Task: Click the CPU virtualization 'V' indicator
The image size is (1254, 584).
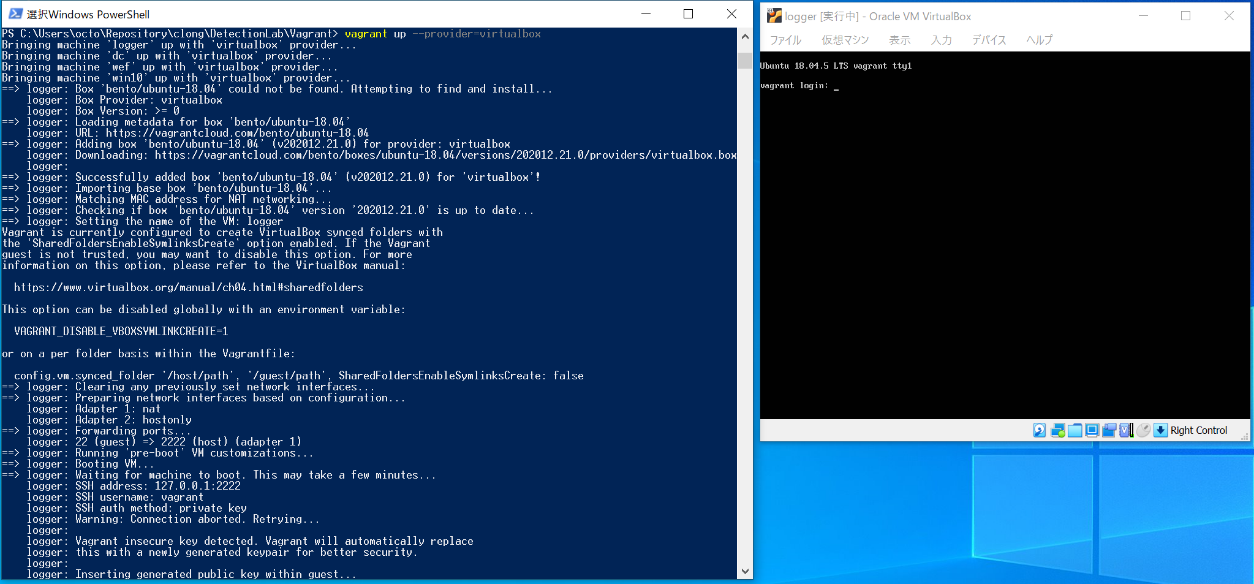Action: (1126, 430)
